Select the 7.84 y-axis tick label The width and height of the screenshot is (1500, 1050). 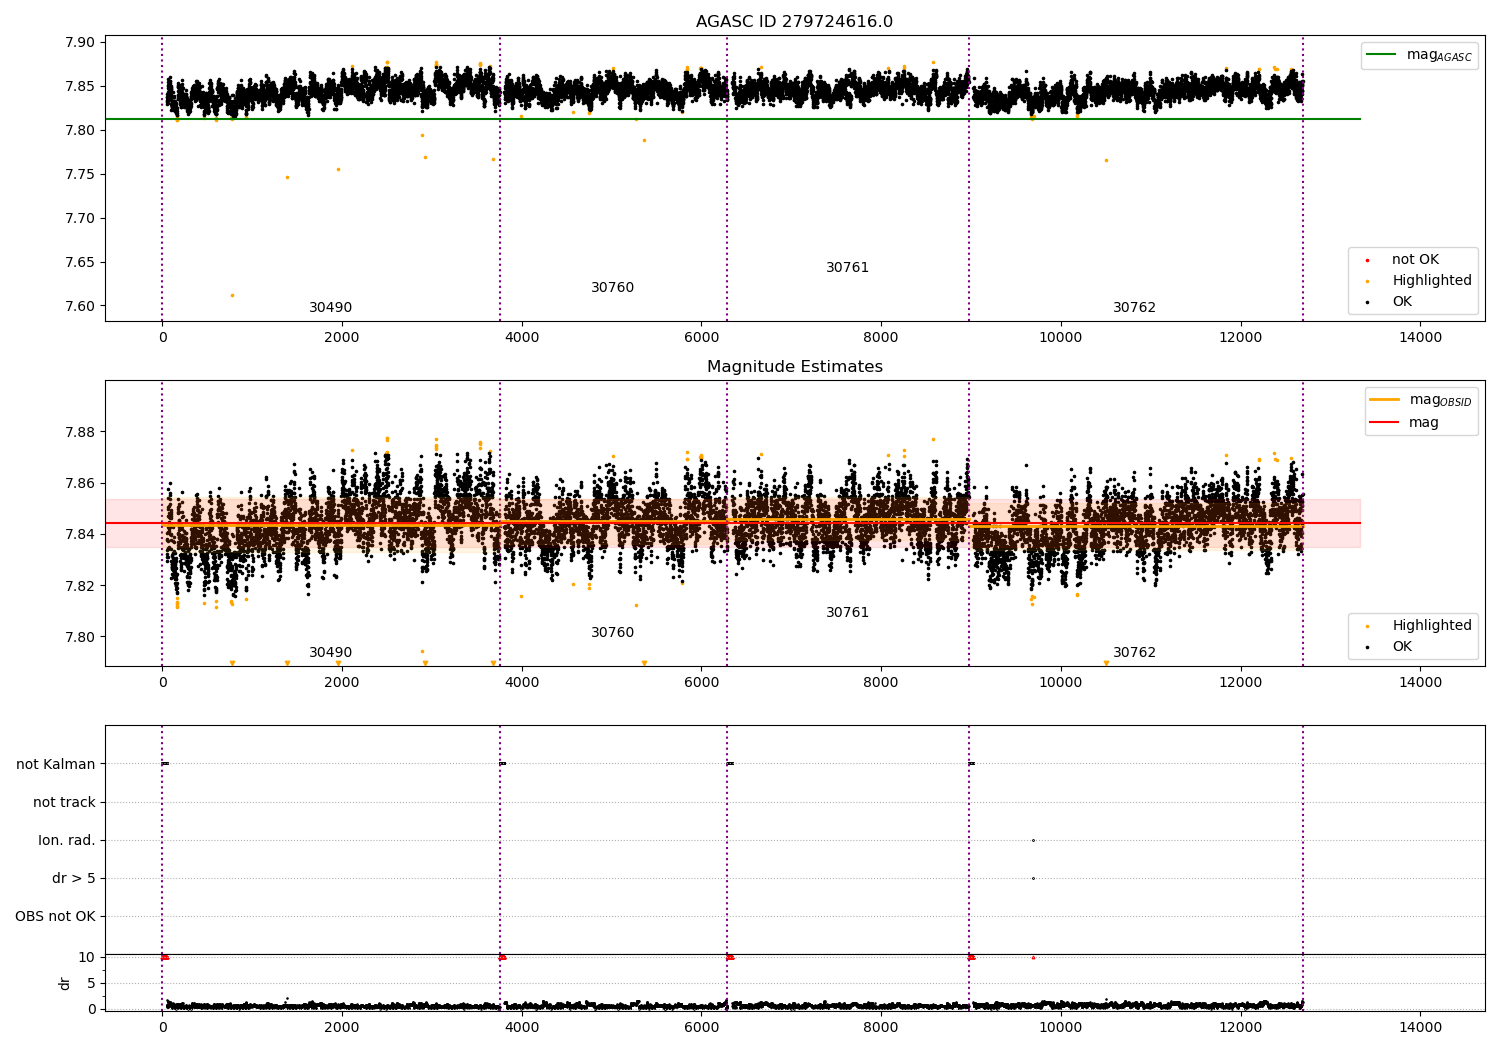point(80,534)
